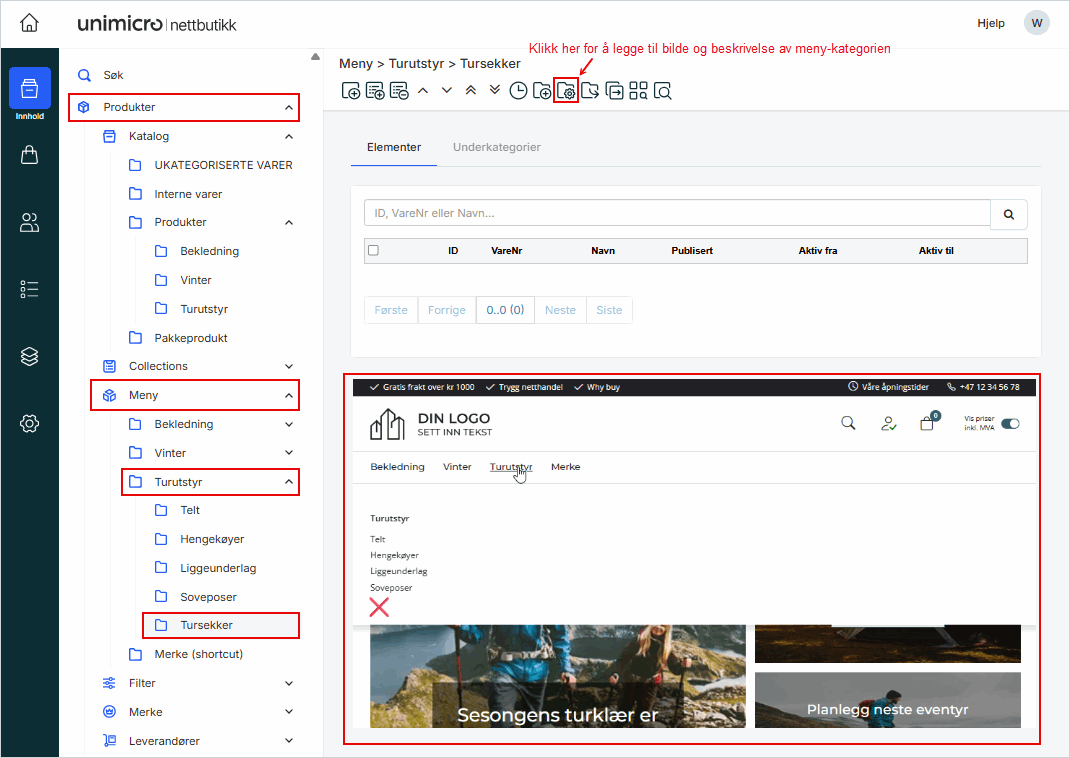Select the Elementer tab
Image resolution: width=1070 pixels, height=758 pixels.
[x=394, y=147]
